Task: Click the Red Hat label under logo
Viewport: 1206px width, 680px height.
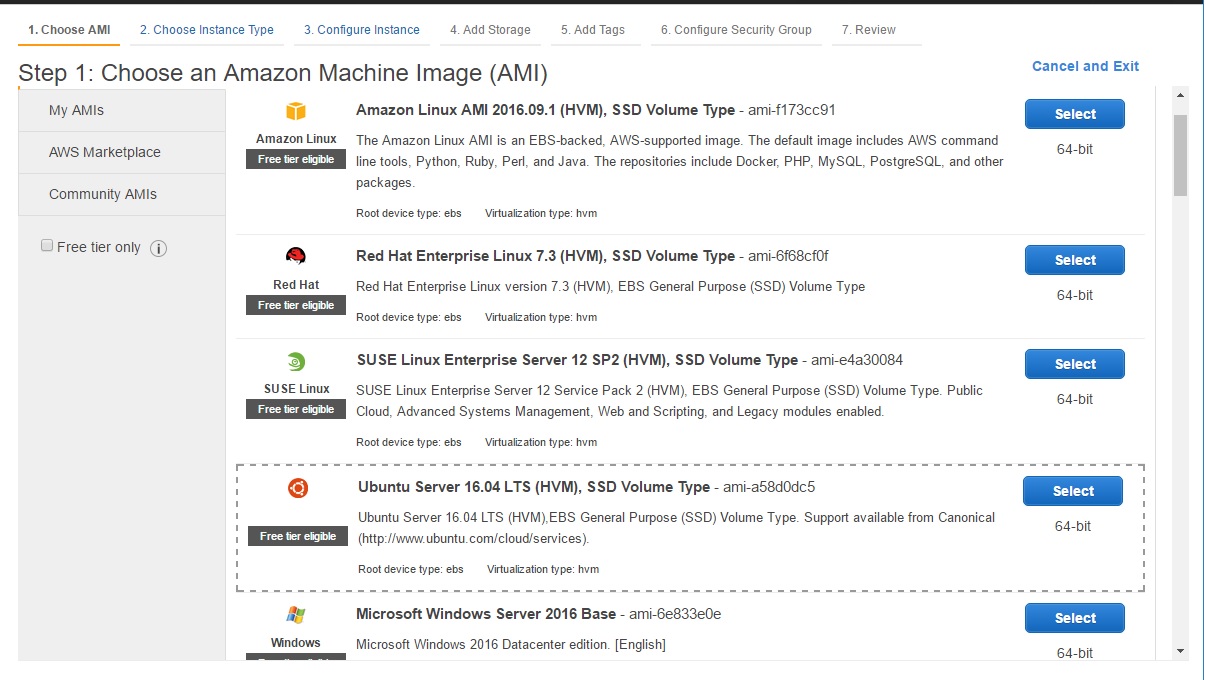Action: [296, 285]
